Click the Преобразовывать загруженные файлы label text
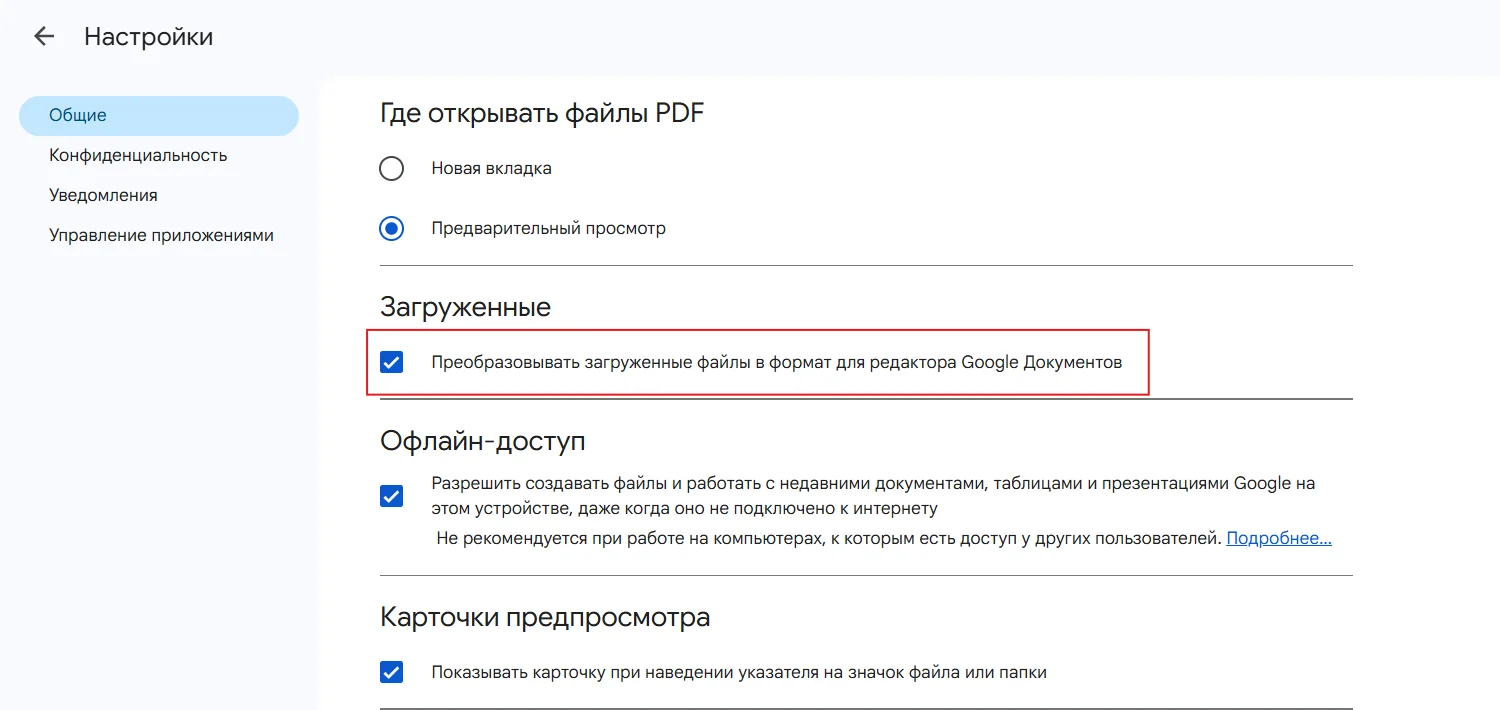This screenshot has width=1500, height=710. (x=776, y=362)
